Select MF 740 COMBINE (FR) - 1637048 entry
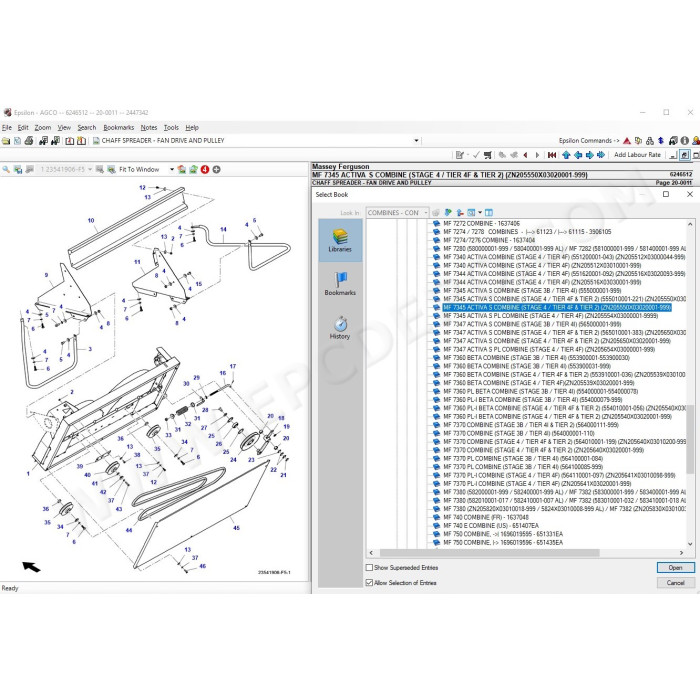This screenshot has height=700, width=700. point(486,517)
